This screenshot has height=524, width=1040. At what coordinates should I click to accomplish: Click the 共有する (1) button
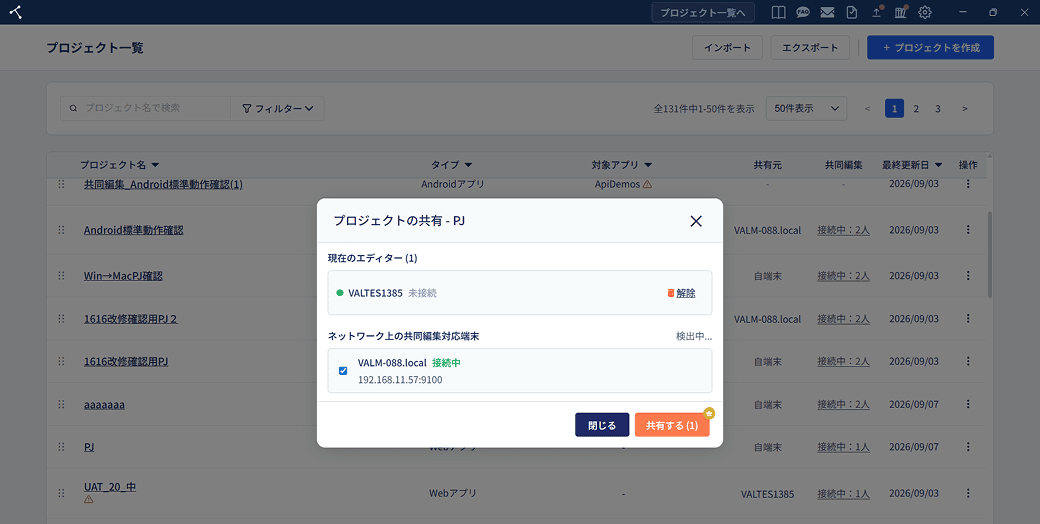(x=672, y=425)
